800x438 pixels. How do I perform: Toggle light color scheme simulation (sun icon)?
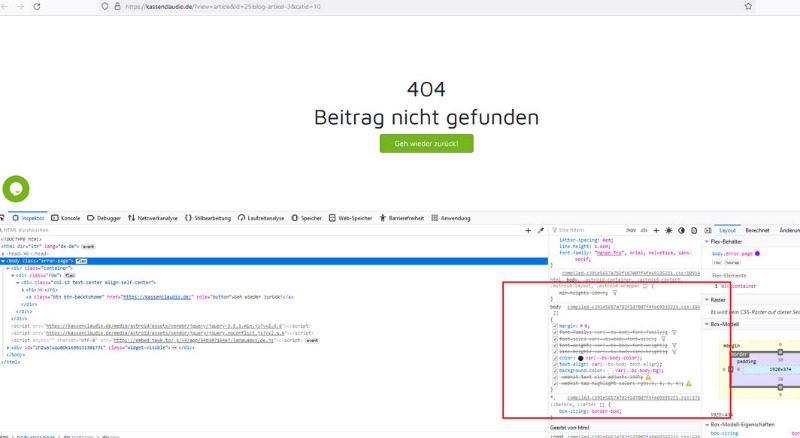click(x=669, y=230)
